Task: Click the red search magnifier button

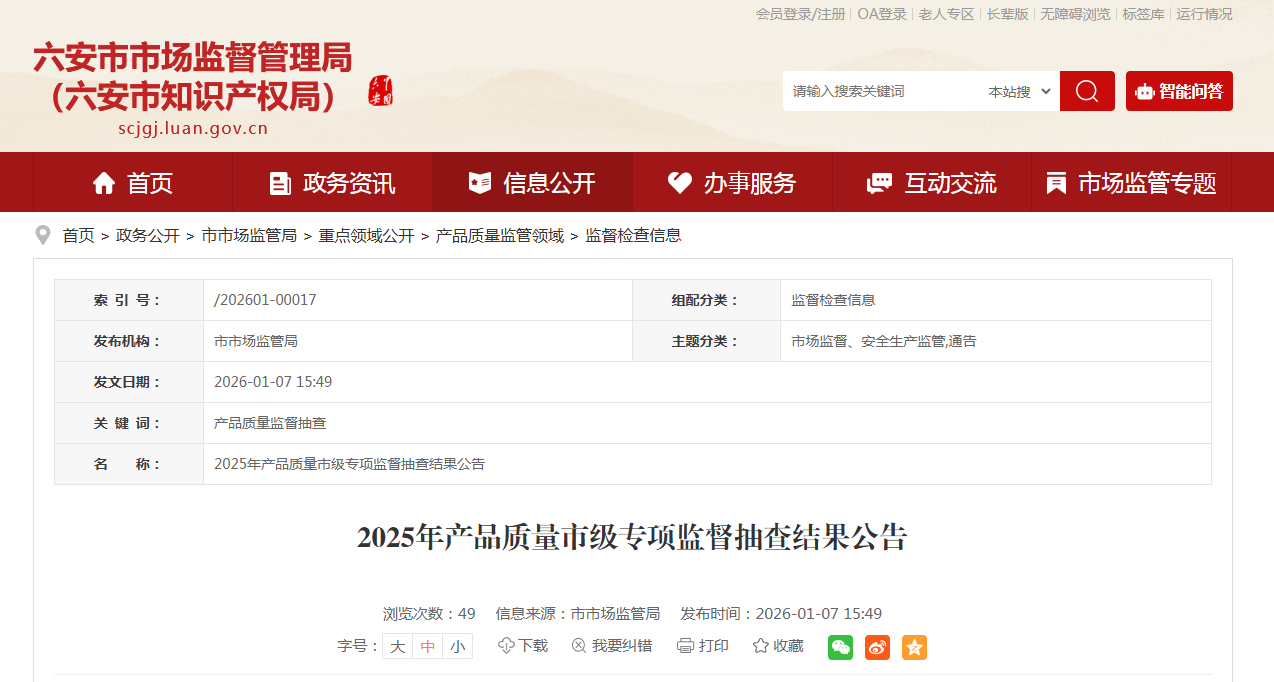Action: pyautogui.click(x=1086, y=91)
